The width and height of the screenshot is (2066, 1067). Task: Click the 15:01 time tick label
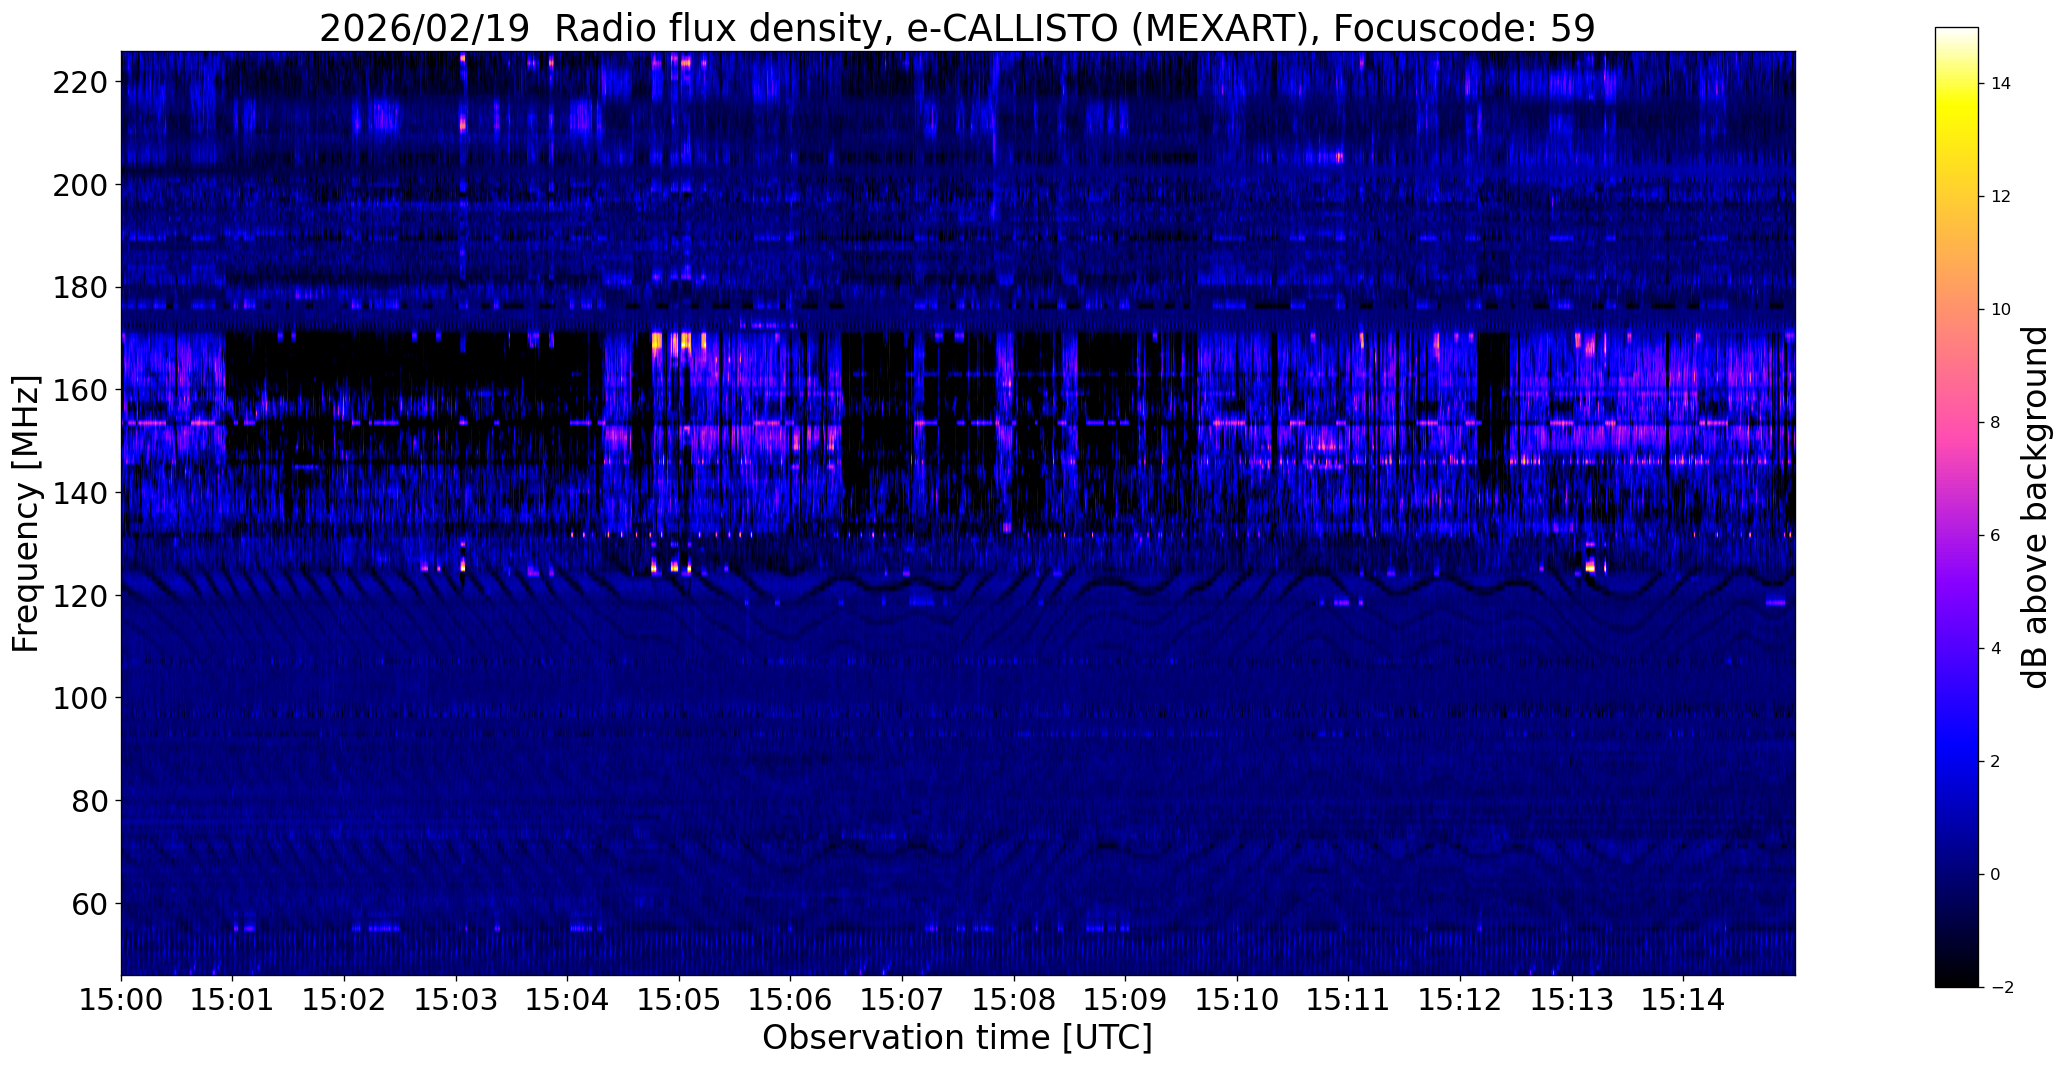point(233,1000)
